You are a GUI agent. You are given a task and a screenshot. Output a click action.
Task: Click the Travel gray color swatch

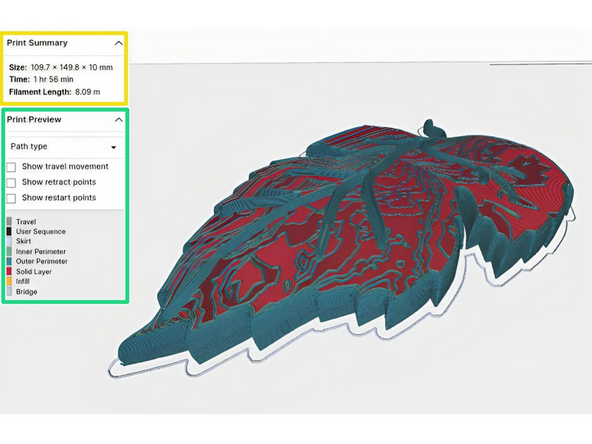click(x=9, y=222)
